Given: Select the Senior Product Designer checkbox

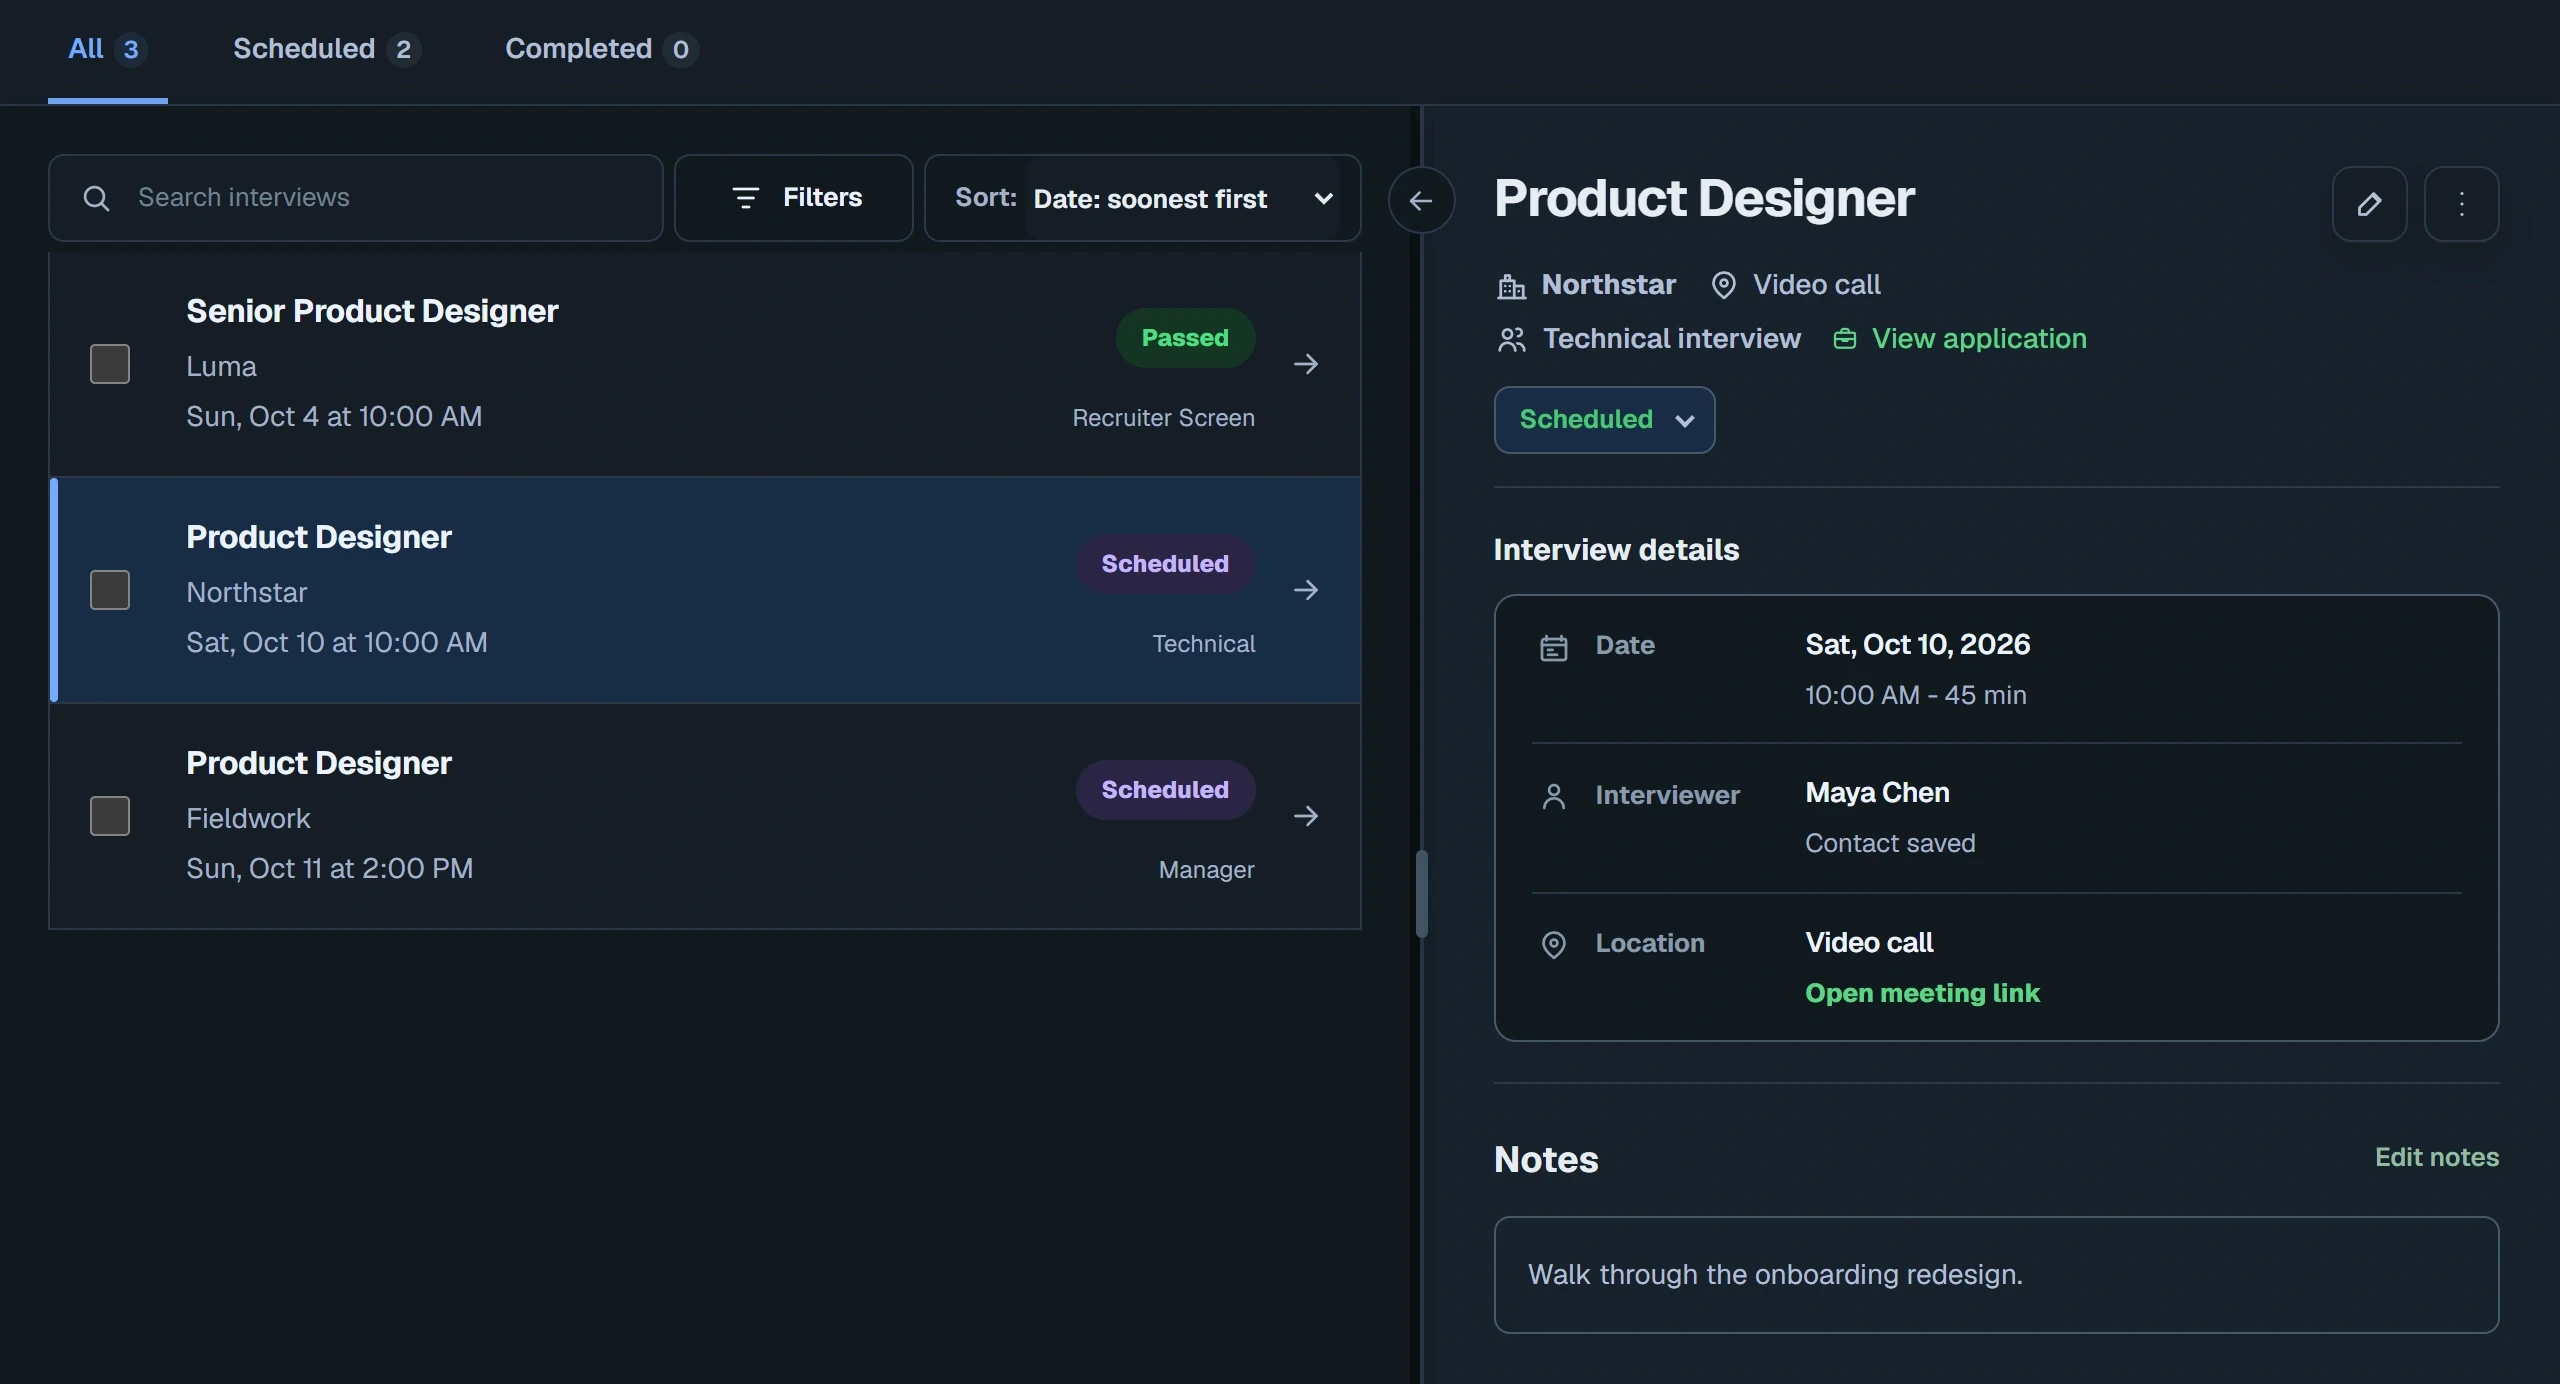Looking at the screenshot, I should [110, 364].
